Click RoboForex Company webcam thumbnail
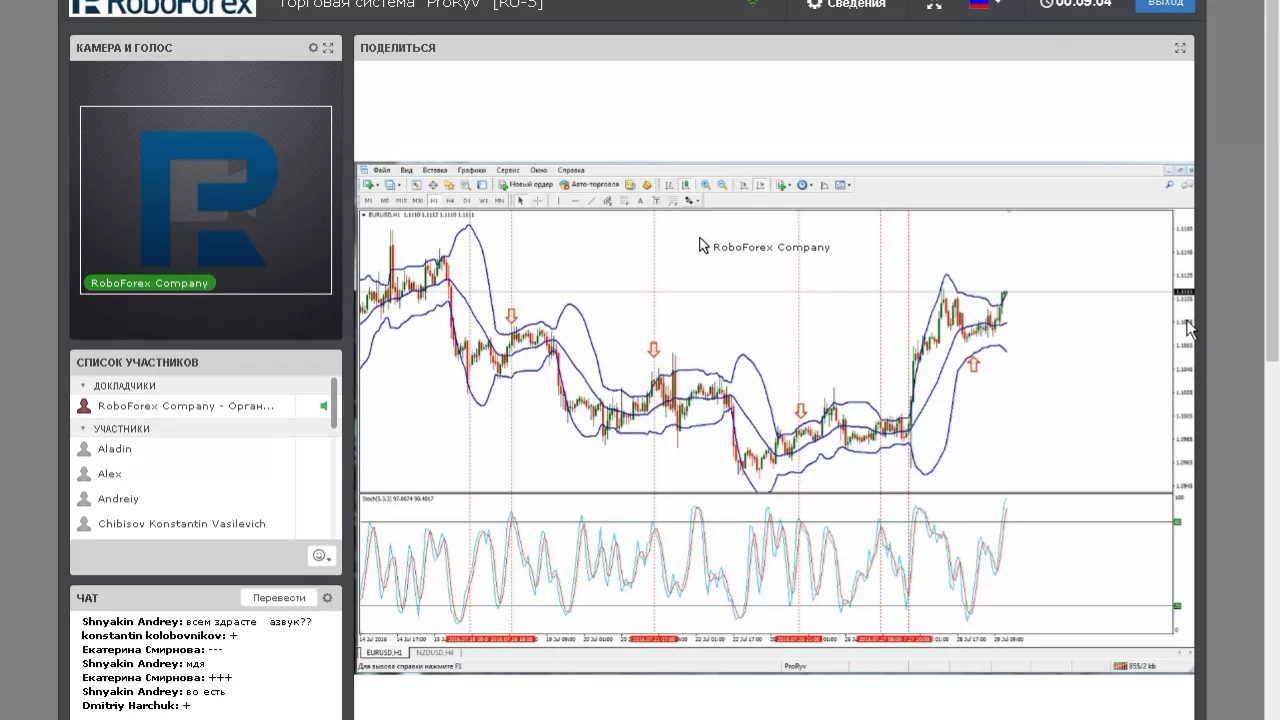The width and height of the screenshot is (1280, 720). pos(206,200)
